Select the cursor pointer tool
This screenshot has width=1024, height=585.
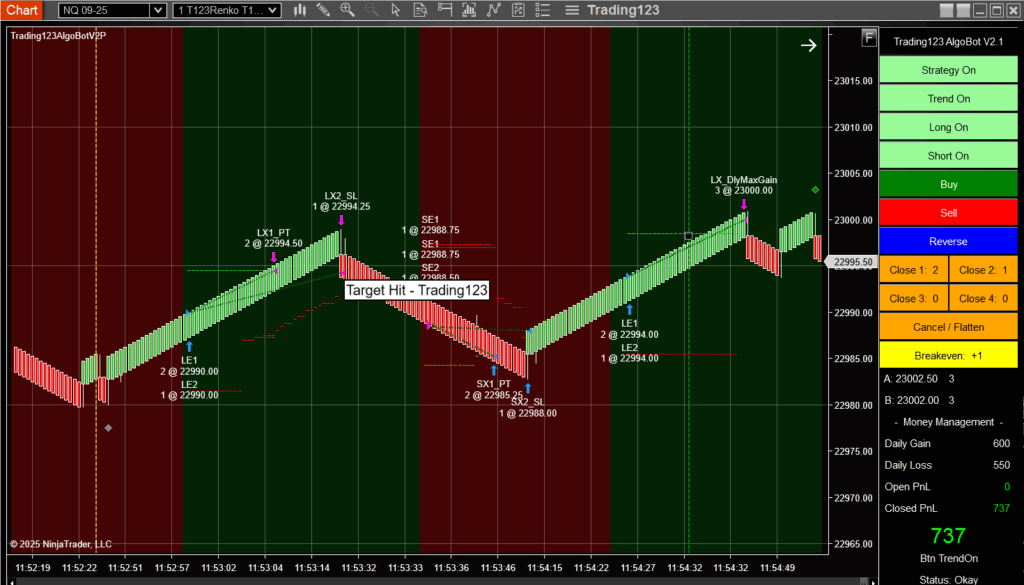[x=396, y=10]
